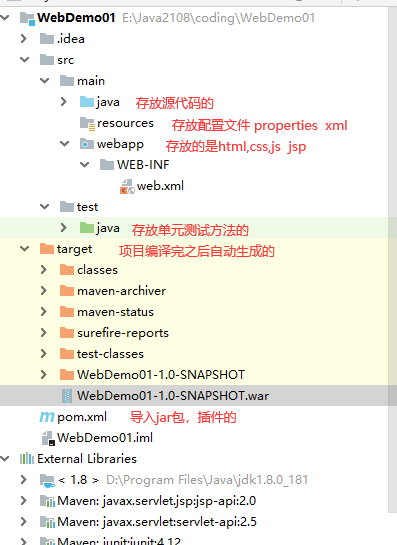Click the WAR archive file icon
This screenshot has height=545, width=397.
tap(67, 396)
